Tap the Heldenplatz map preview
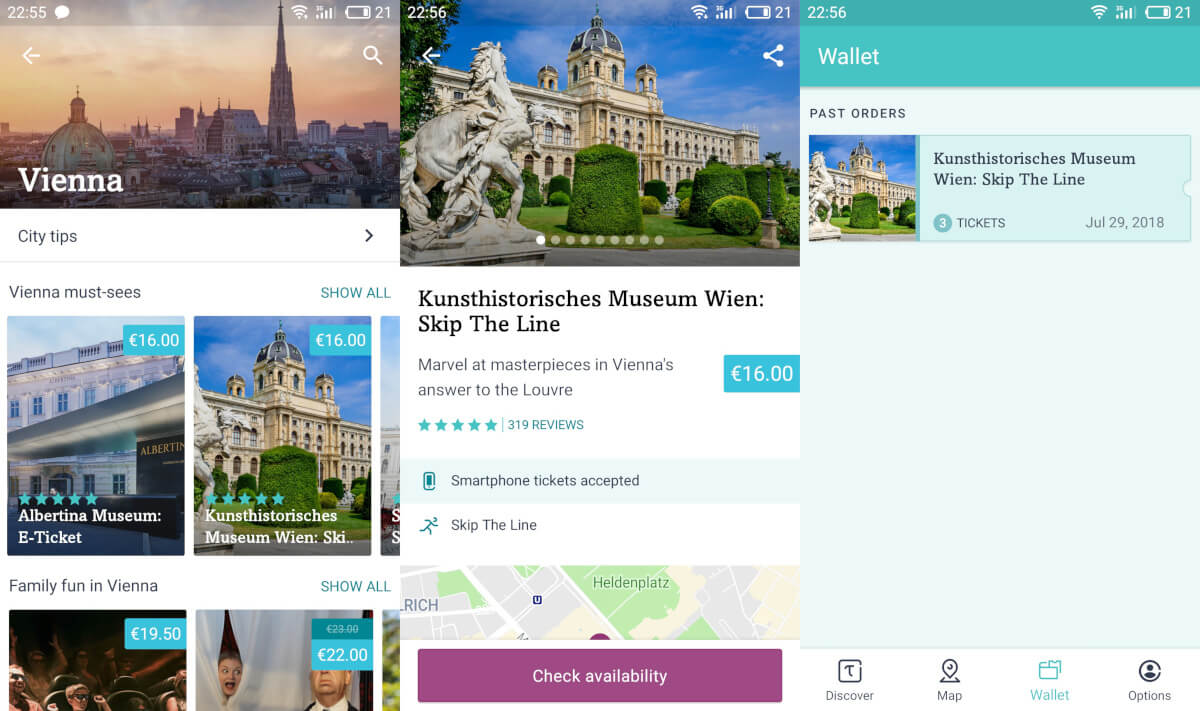This screenshot has width=1200, height=711. tap(600, 603)
